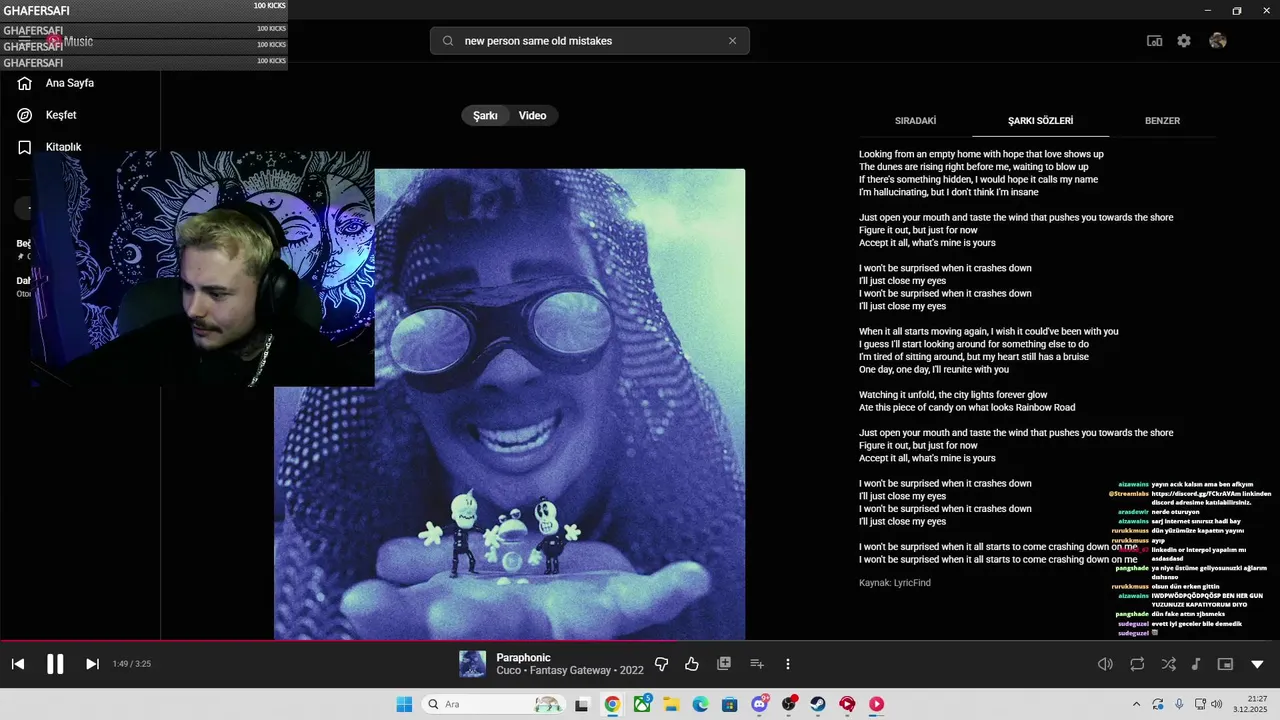Screen dimensions: 1280x720
Task: Open the account avatar menu
Action: point(1217,41)
